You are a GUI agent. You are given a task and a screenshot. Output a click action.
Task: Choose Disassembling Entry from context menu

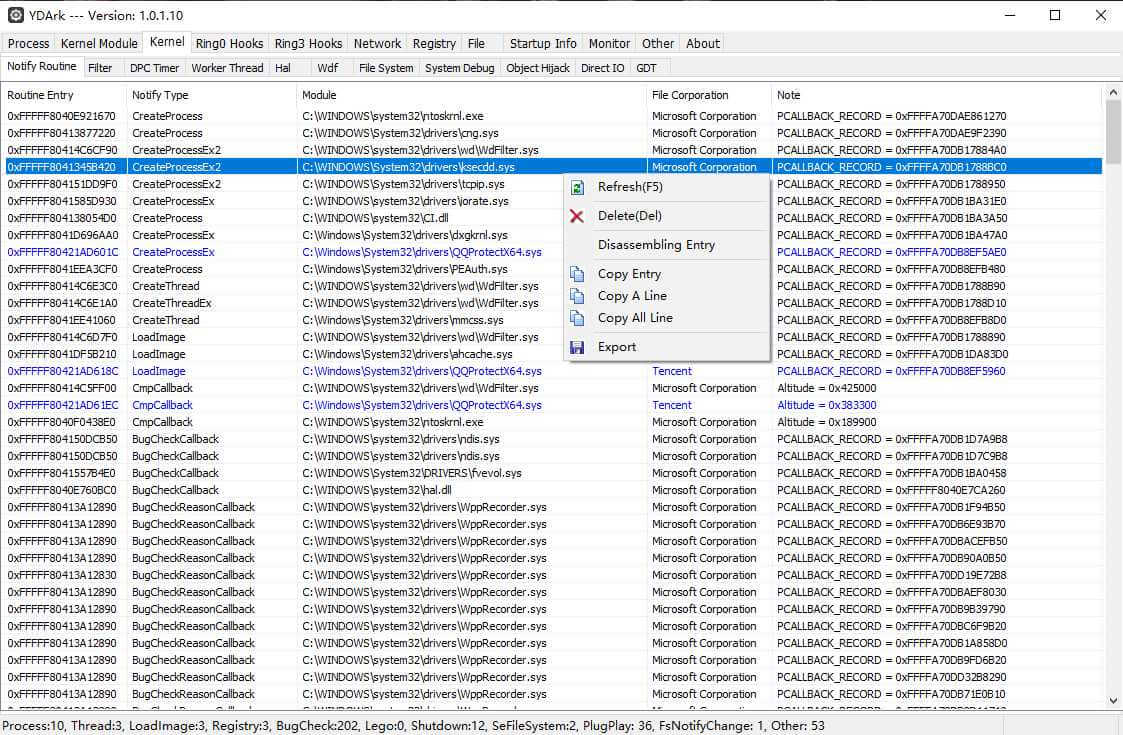pos(667,245)
